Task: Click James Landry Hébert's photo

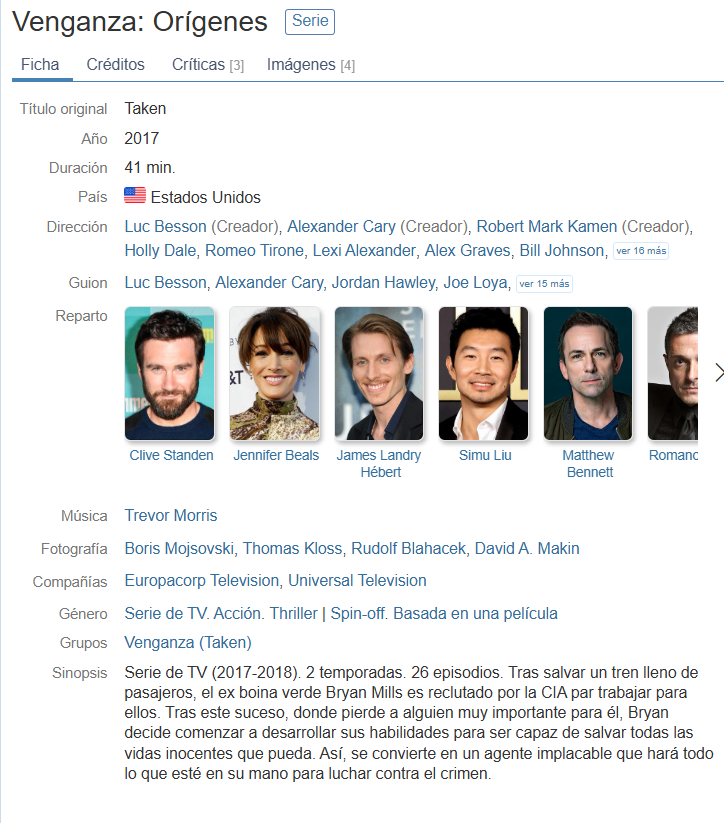Action: [x=379, y=373]
